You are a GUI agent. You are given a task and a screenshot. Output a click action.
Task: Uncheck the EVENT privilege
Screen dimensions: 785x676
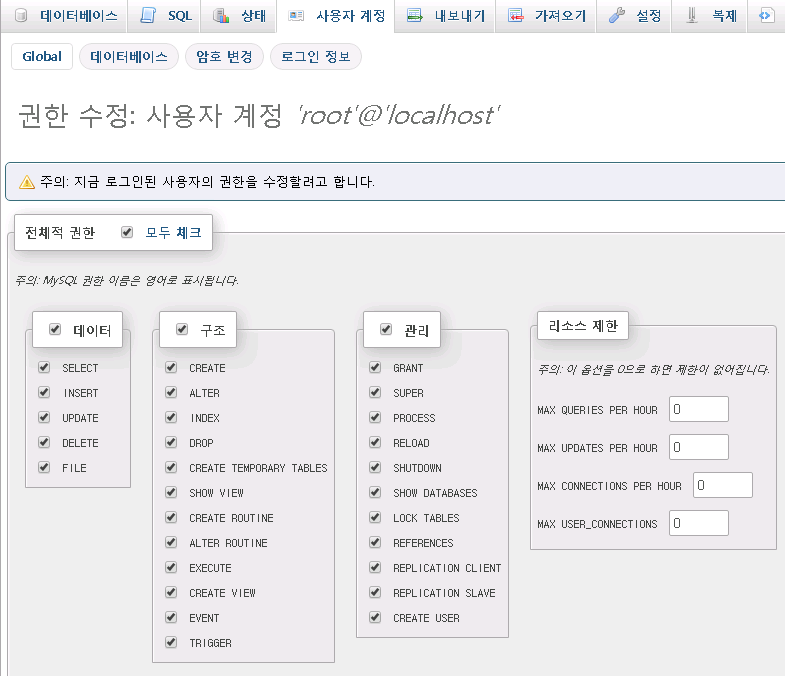(x=171, y=617)
